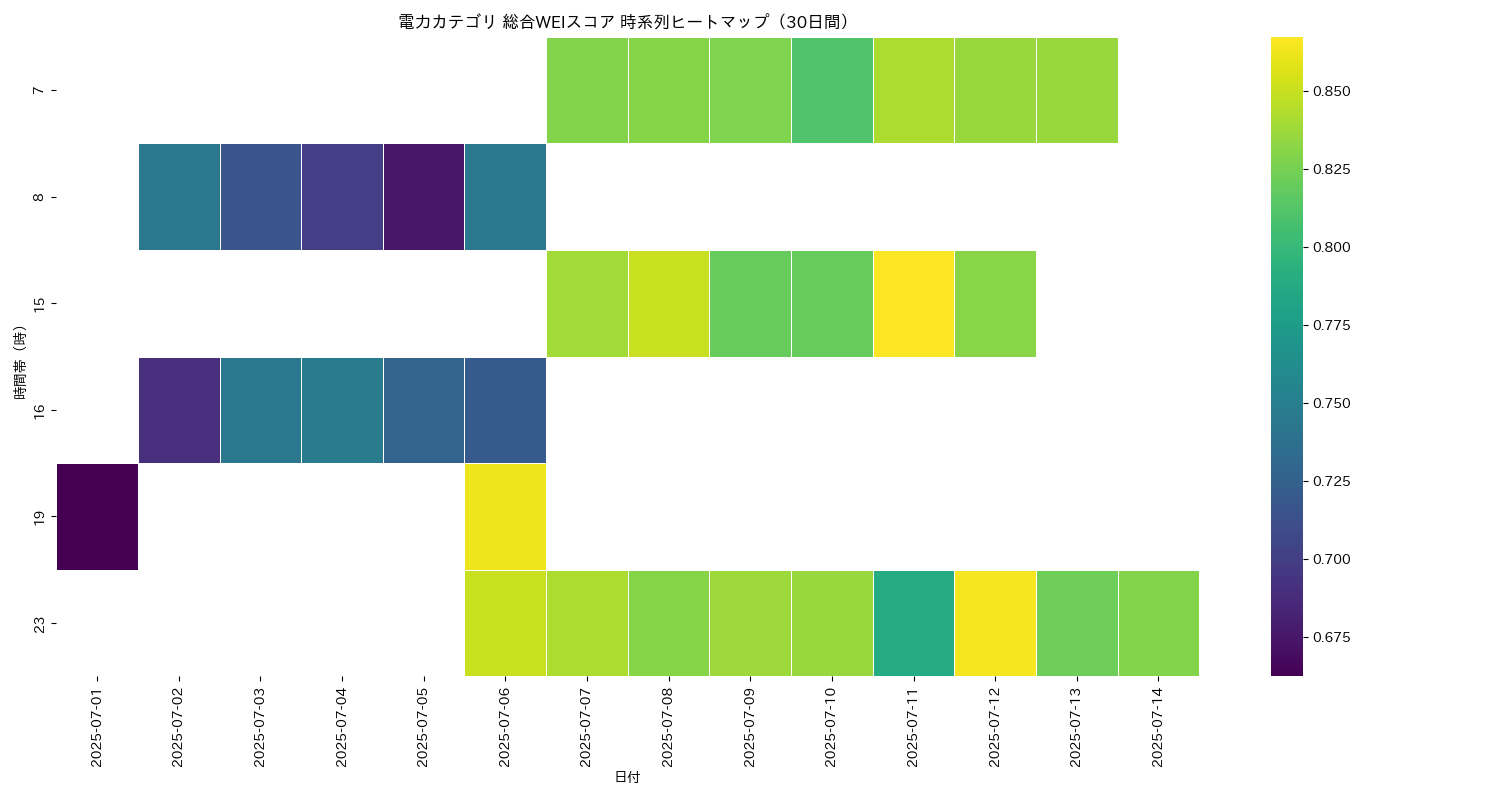
Task: Click the x-axis date label 2025-07-07
Action: pos(587,727)
